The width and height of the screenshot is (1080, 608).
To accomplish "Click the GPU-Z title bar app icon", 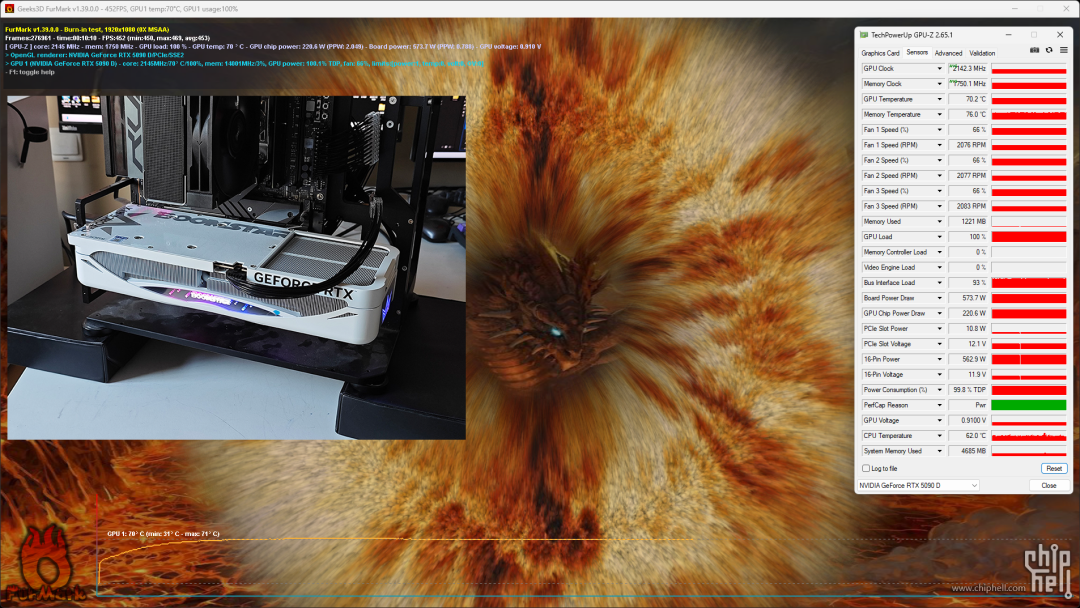I will coord(864,34).
